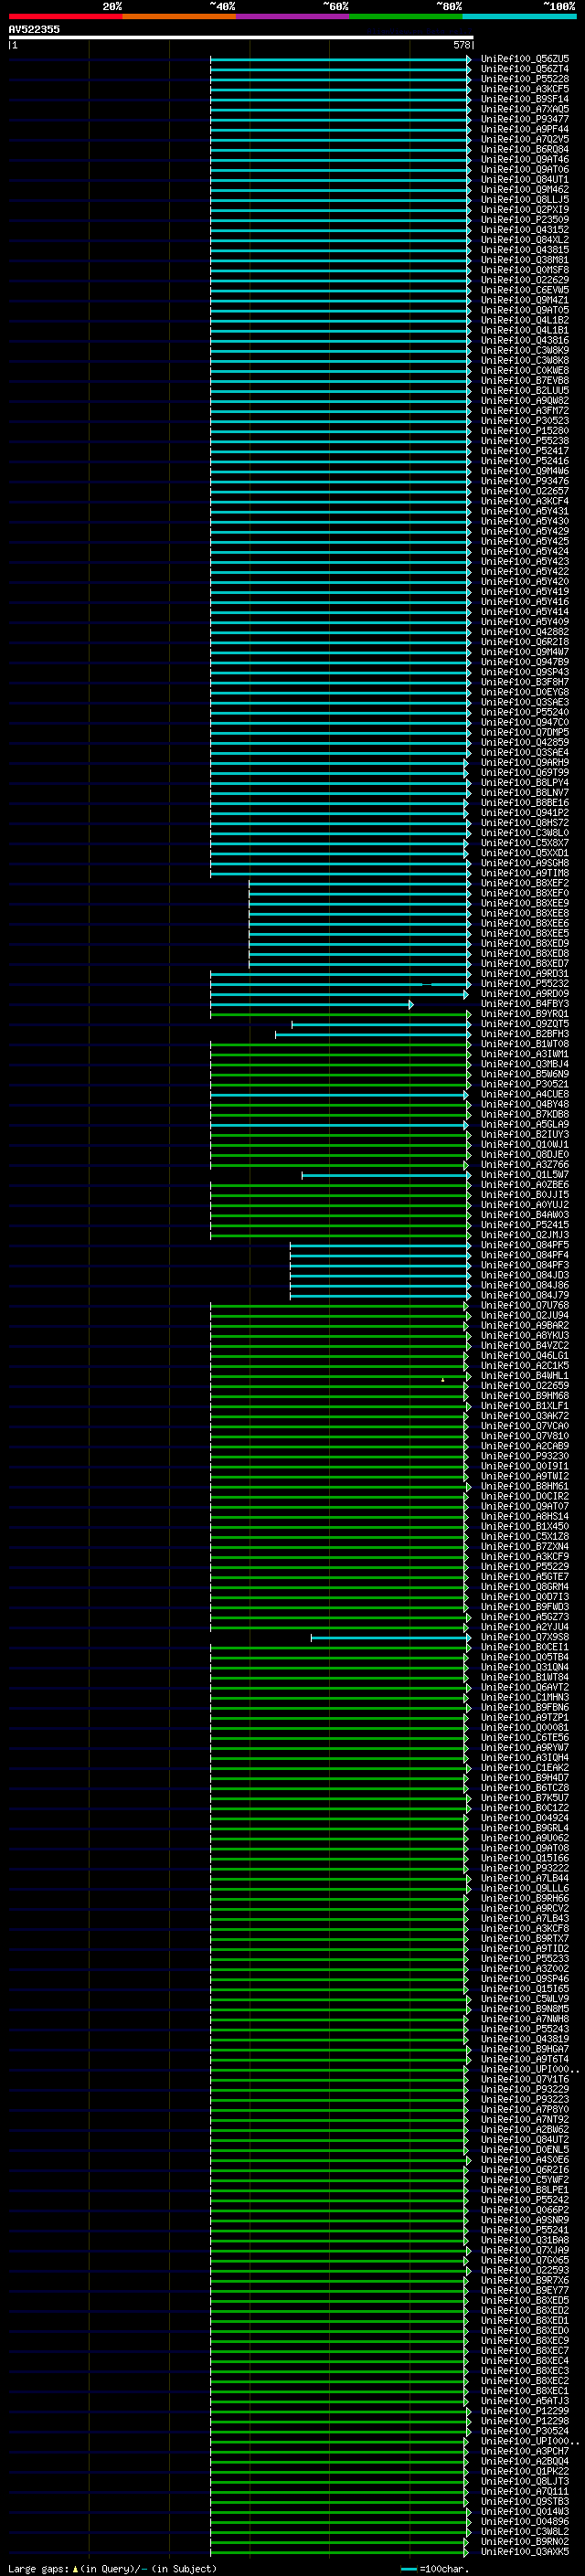This screenshot has width=585, height=2576.
Task: Select the UniRef100_P15280 label
Action: [x=525, y=431]
